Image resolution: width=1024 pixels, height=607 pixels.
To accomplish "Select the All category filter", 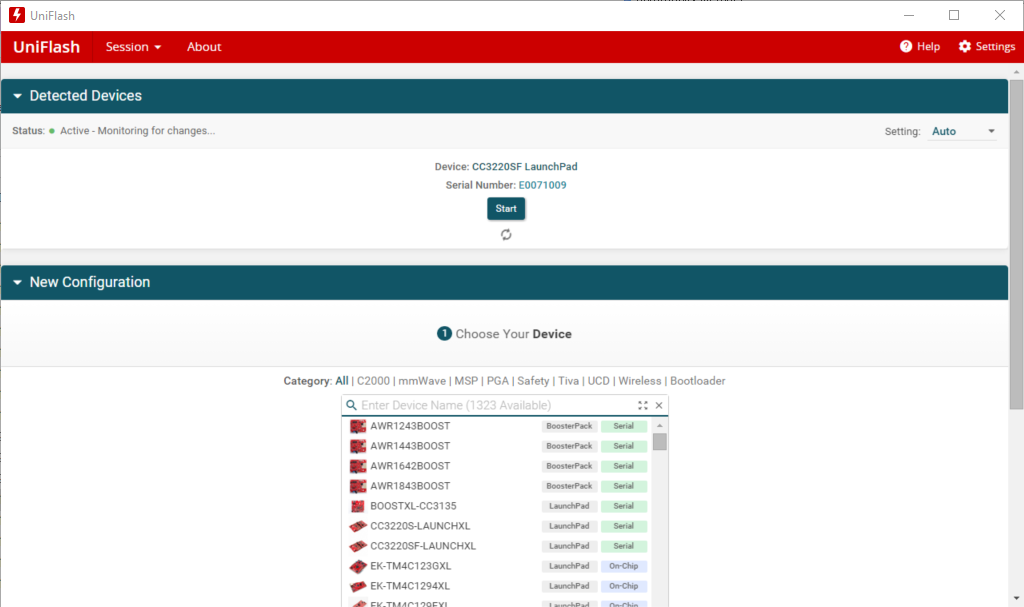I will pyautogui.click(x=342, y=381).
